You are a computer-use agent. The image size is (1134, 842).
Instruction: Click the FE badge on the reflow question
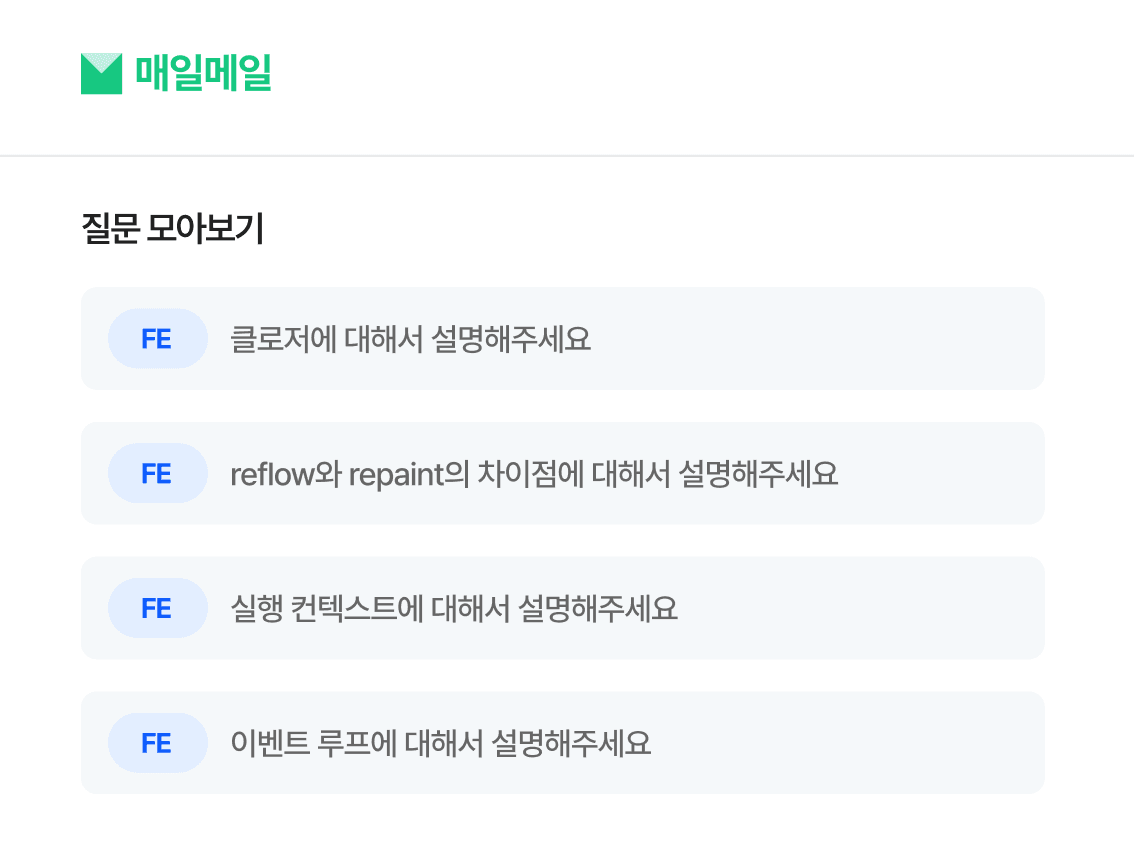coord(157,474)
